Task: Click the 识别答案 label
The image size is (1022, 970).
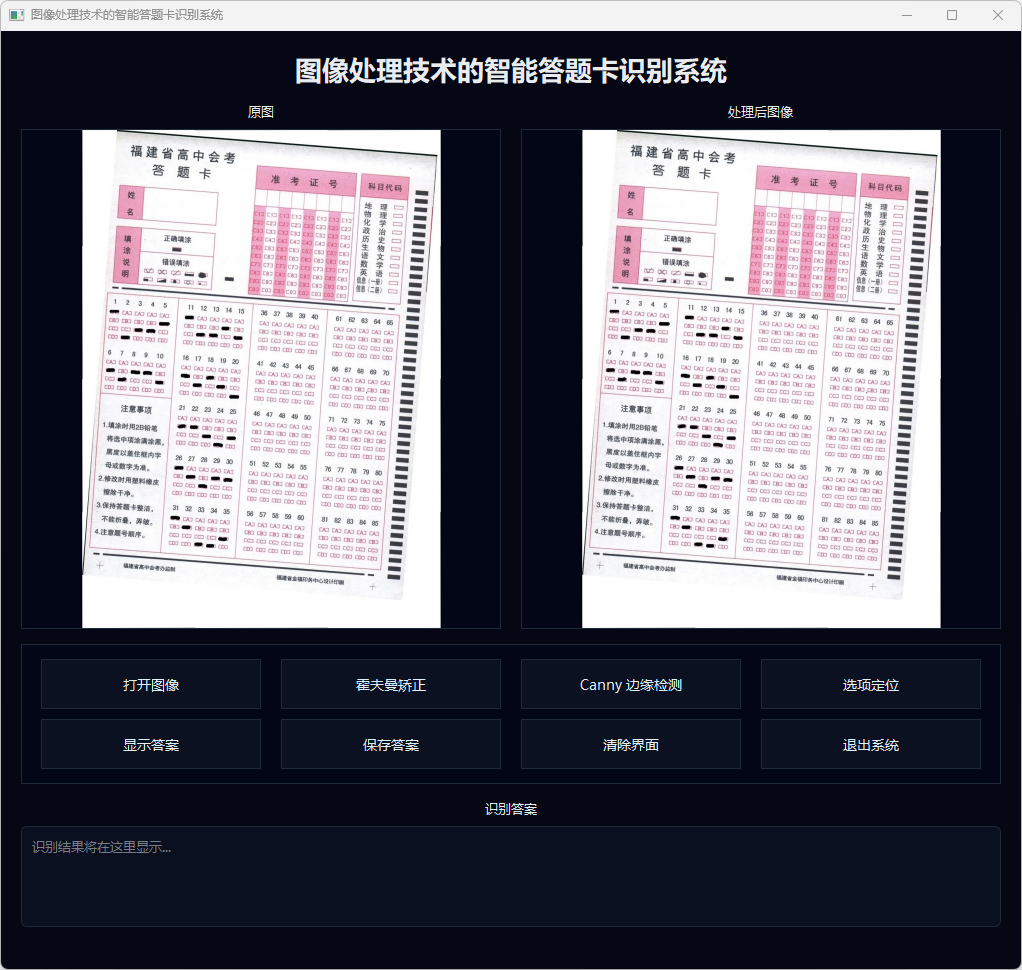Action: pos(510,808)
